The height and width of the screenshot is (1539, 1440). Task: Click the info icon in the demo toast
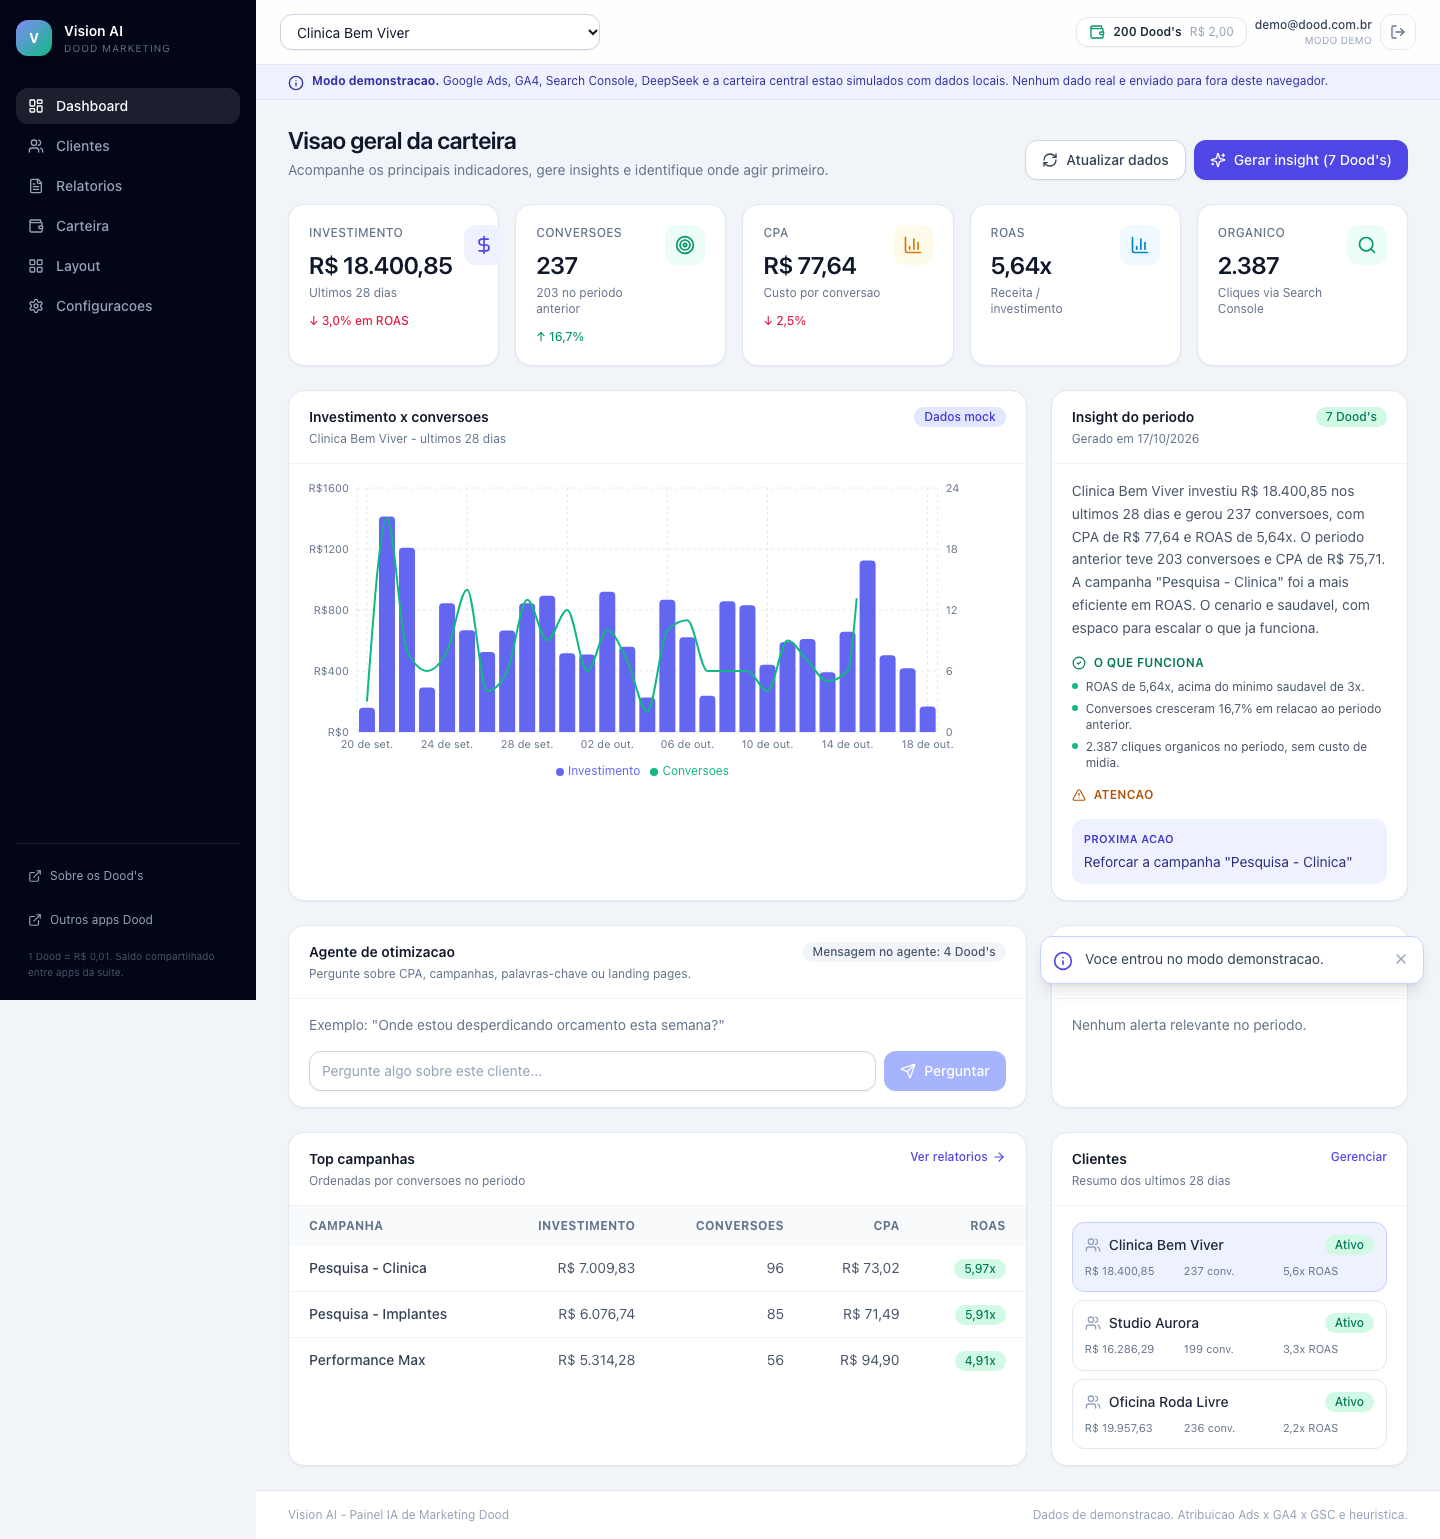pyautogui.click(x=1063, y=960)
